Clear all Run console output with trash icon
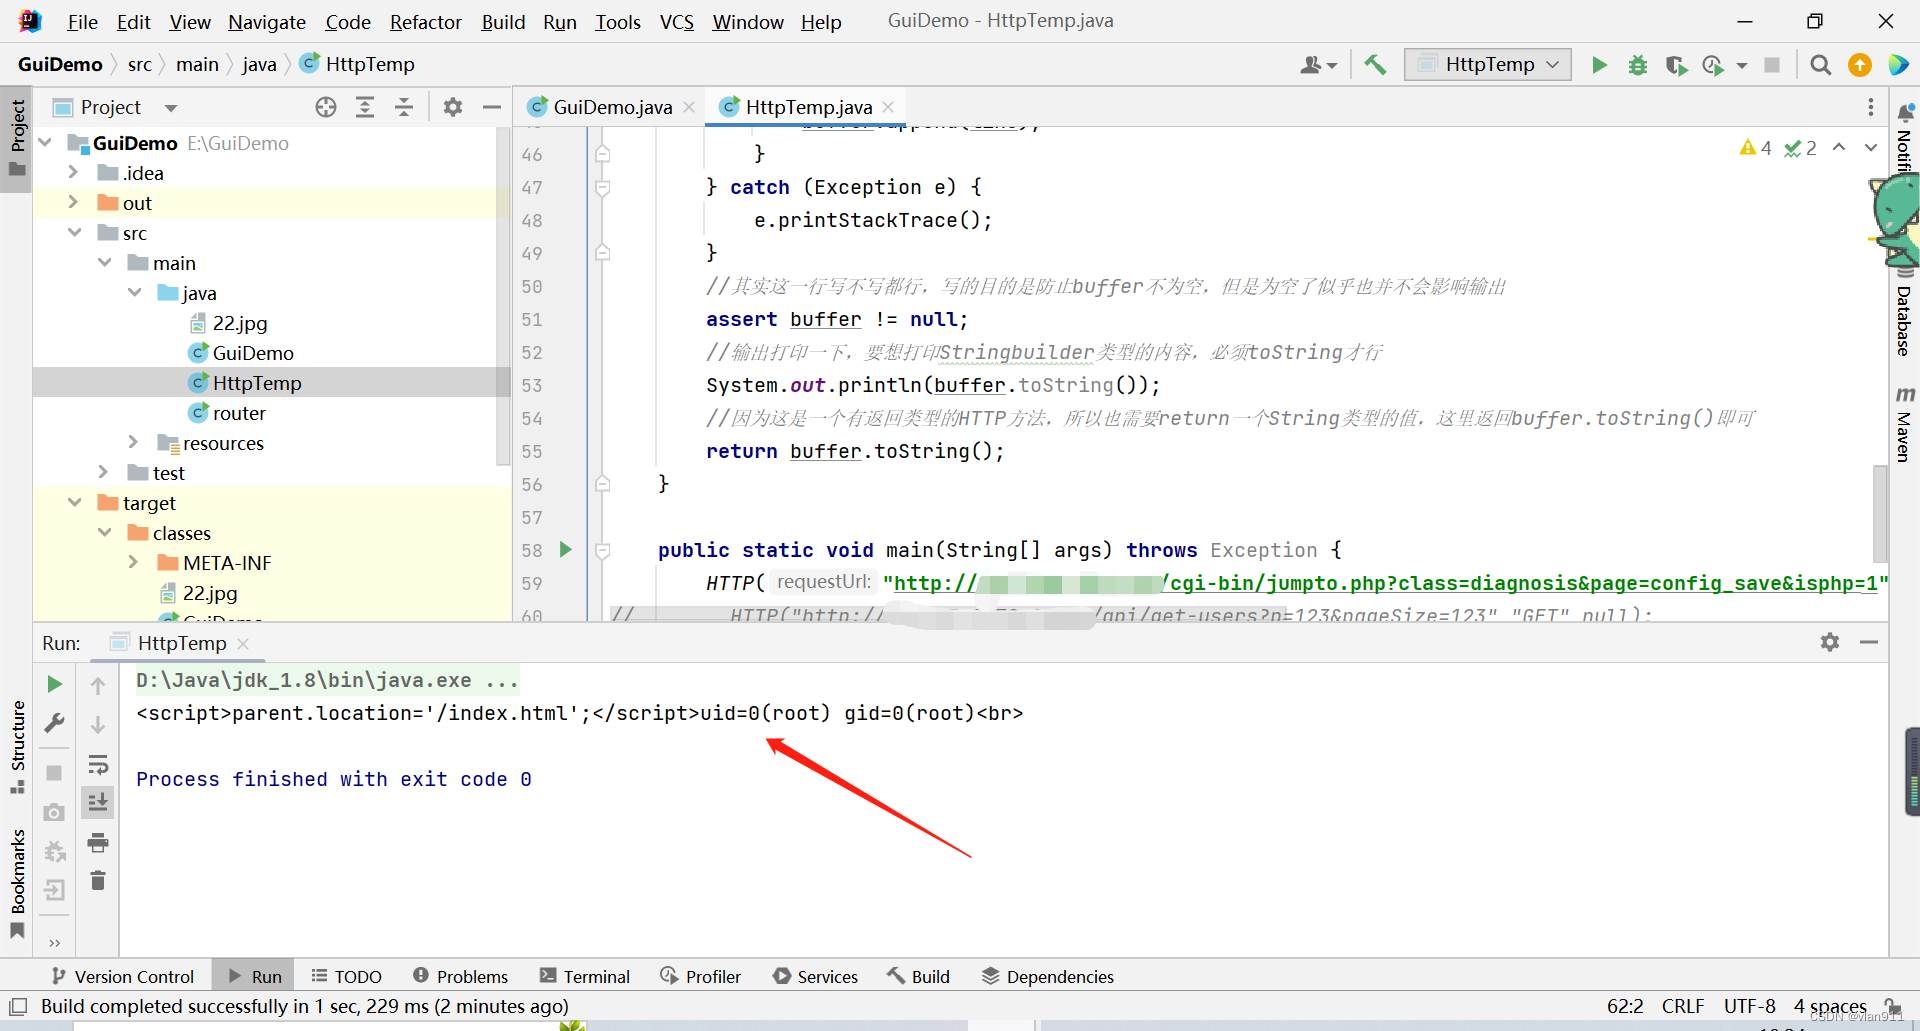1920x1031 pixels. point(98,881)
